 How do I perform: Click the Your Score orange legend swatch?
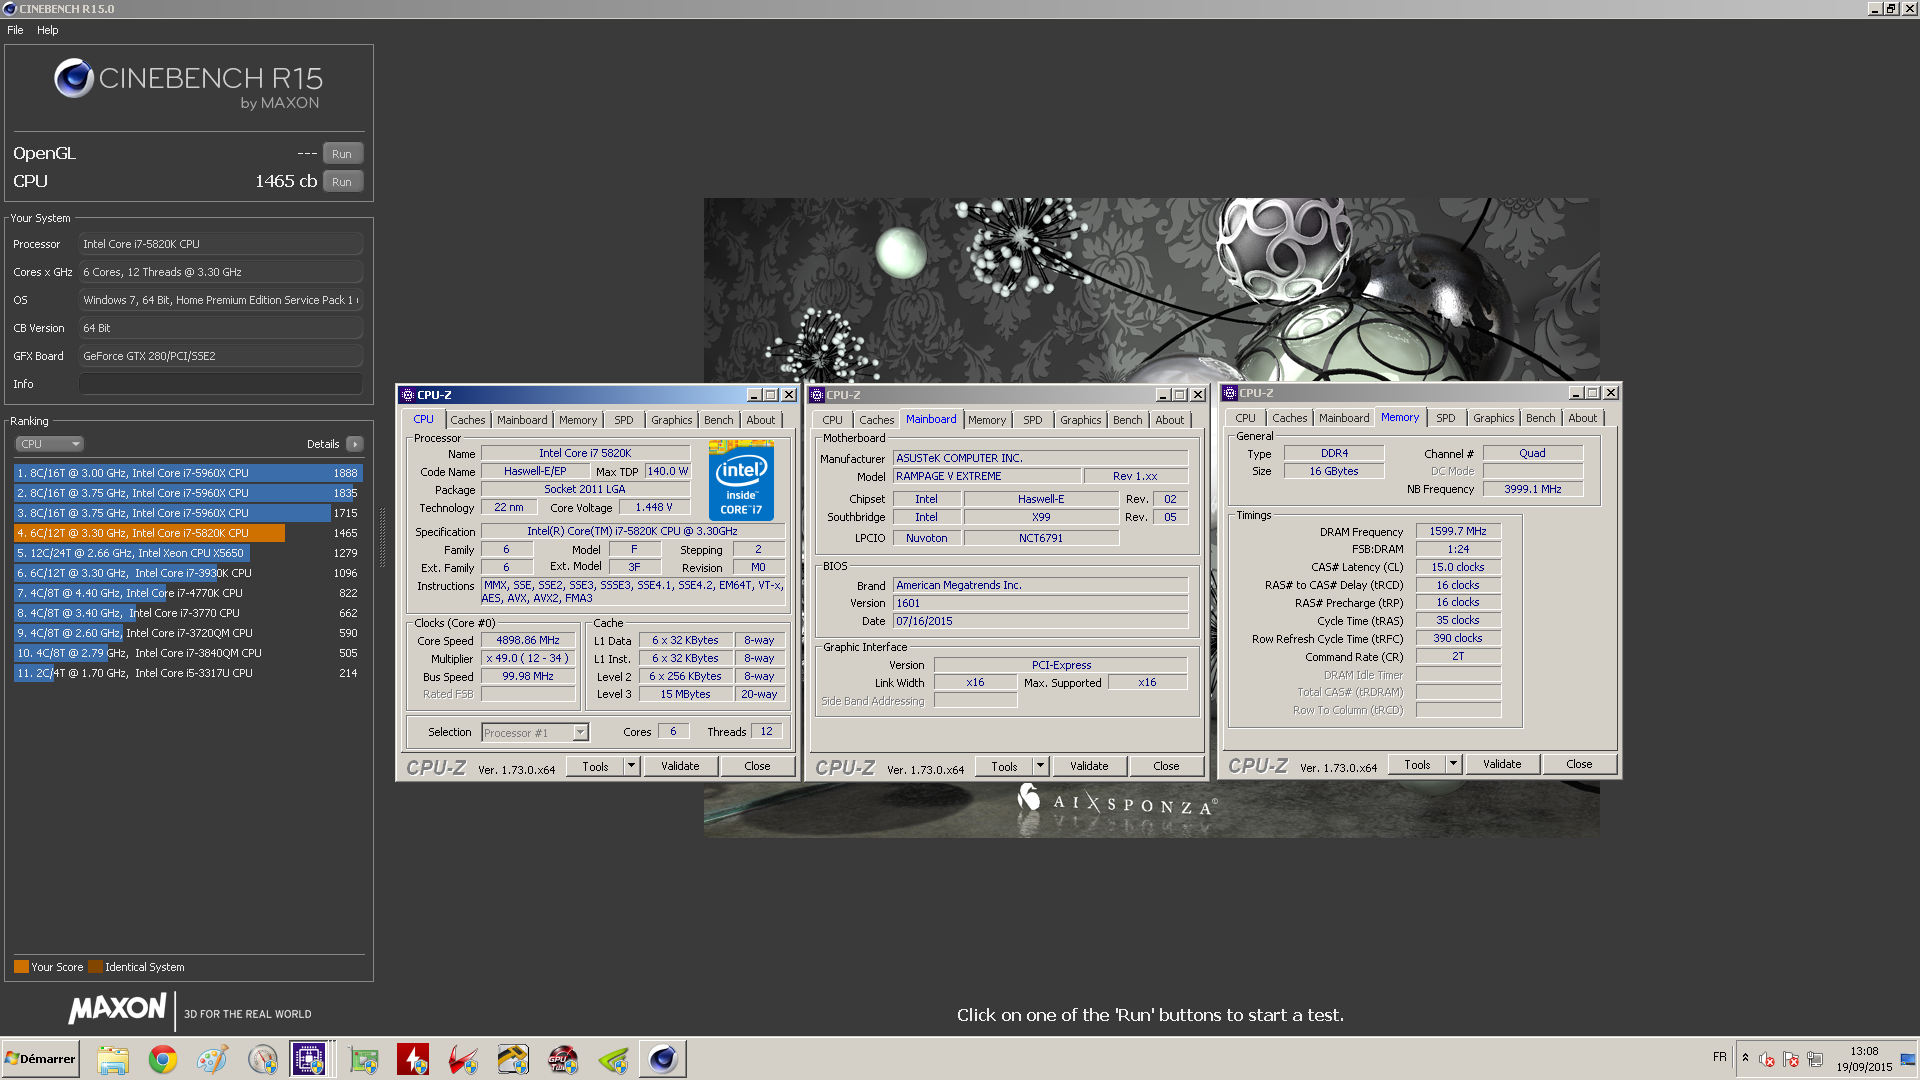click(21, 967)
